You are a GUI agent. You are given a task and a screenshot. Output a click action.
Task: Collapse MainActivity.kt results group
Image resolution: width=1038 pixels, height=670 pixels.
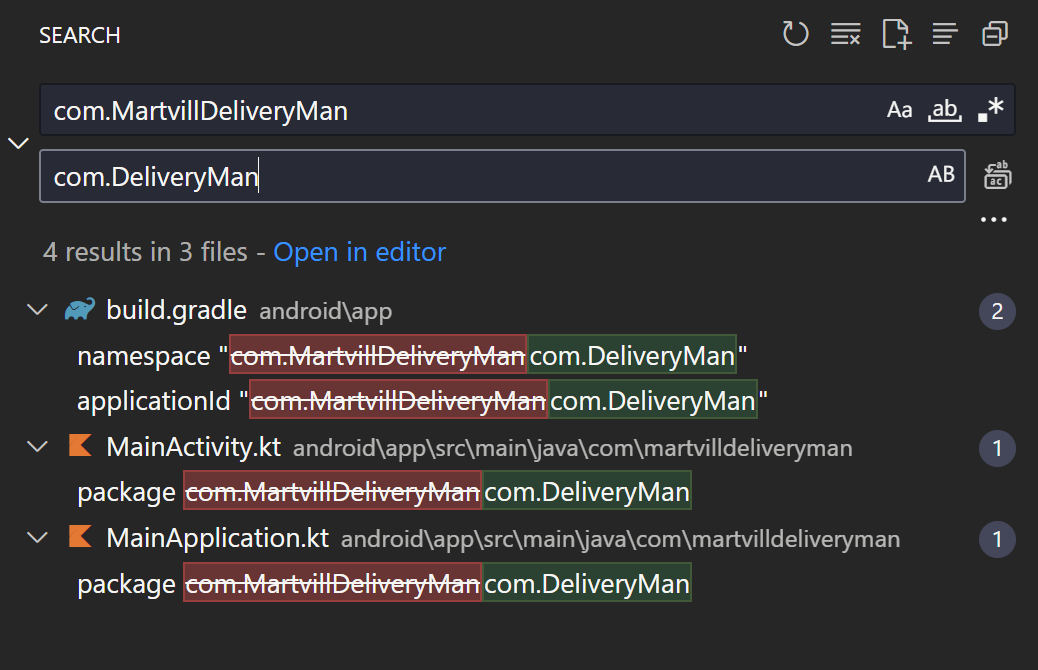click(x=37, y=447)
